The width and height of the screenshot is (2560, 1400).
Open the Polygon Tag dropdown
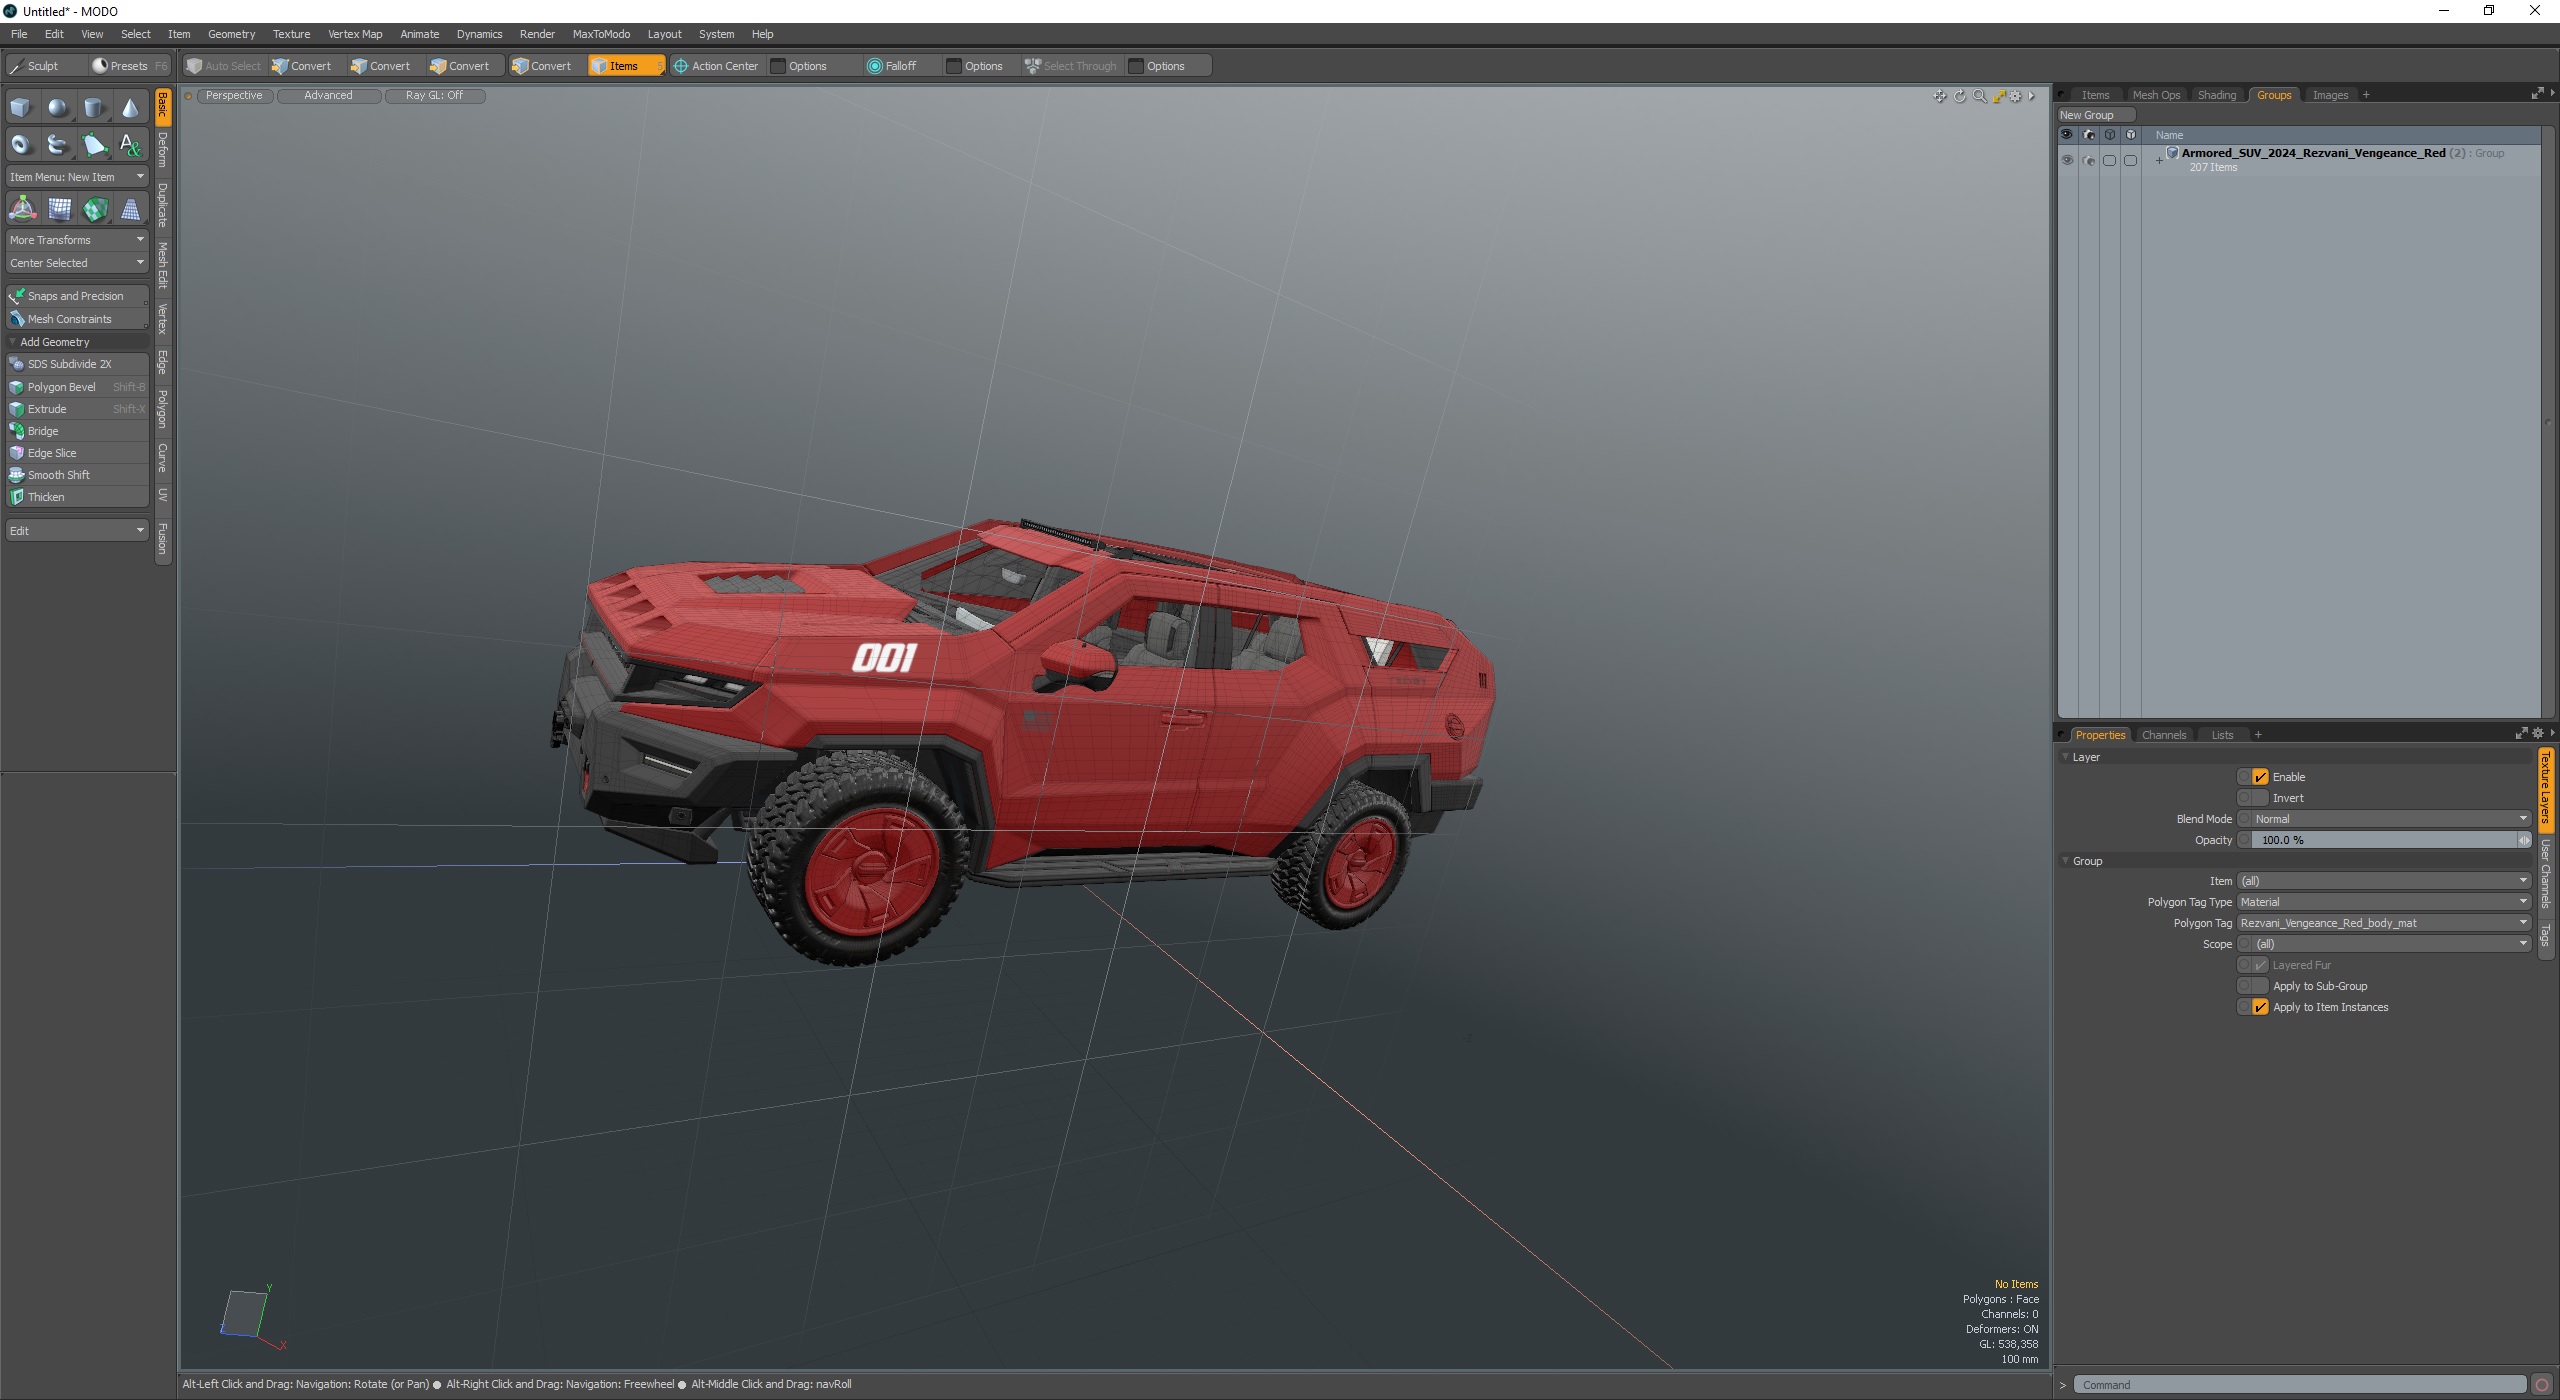(2384, 923)
